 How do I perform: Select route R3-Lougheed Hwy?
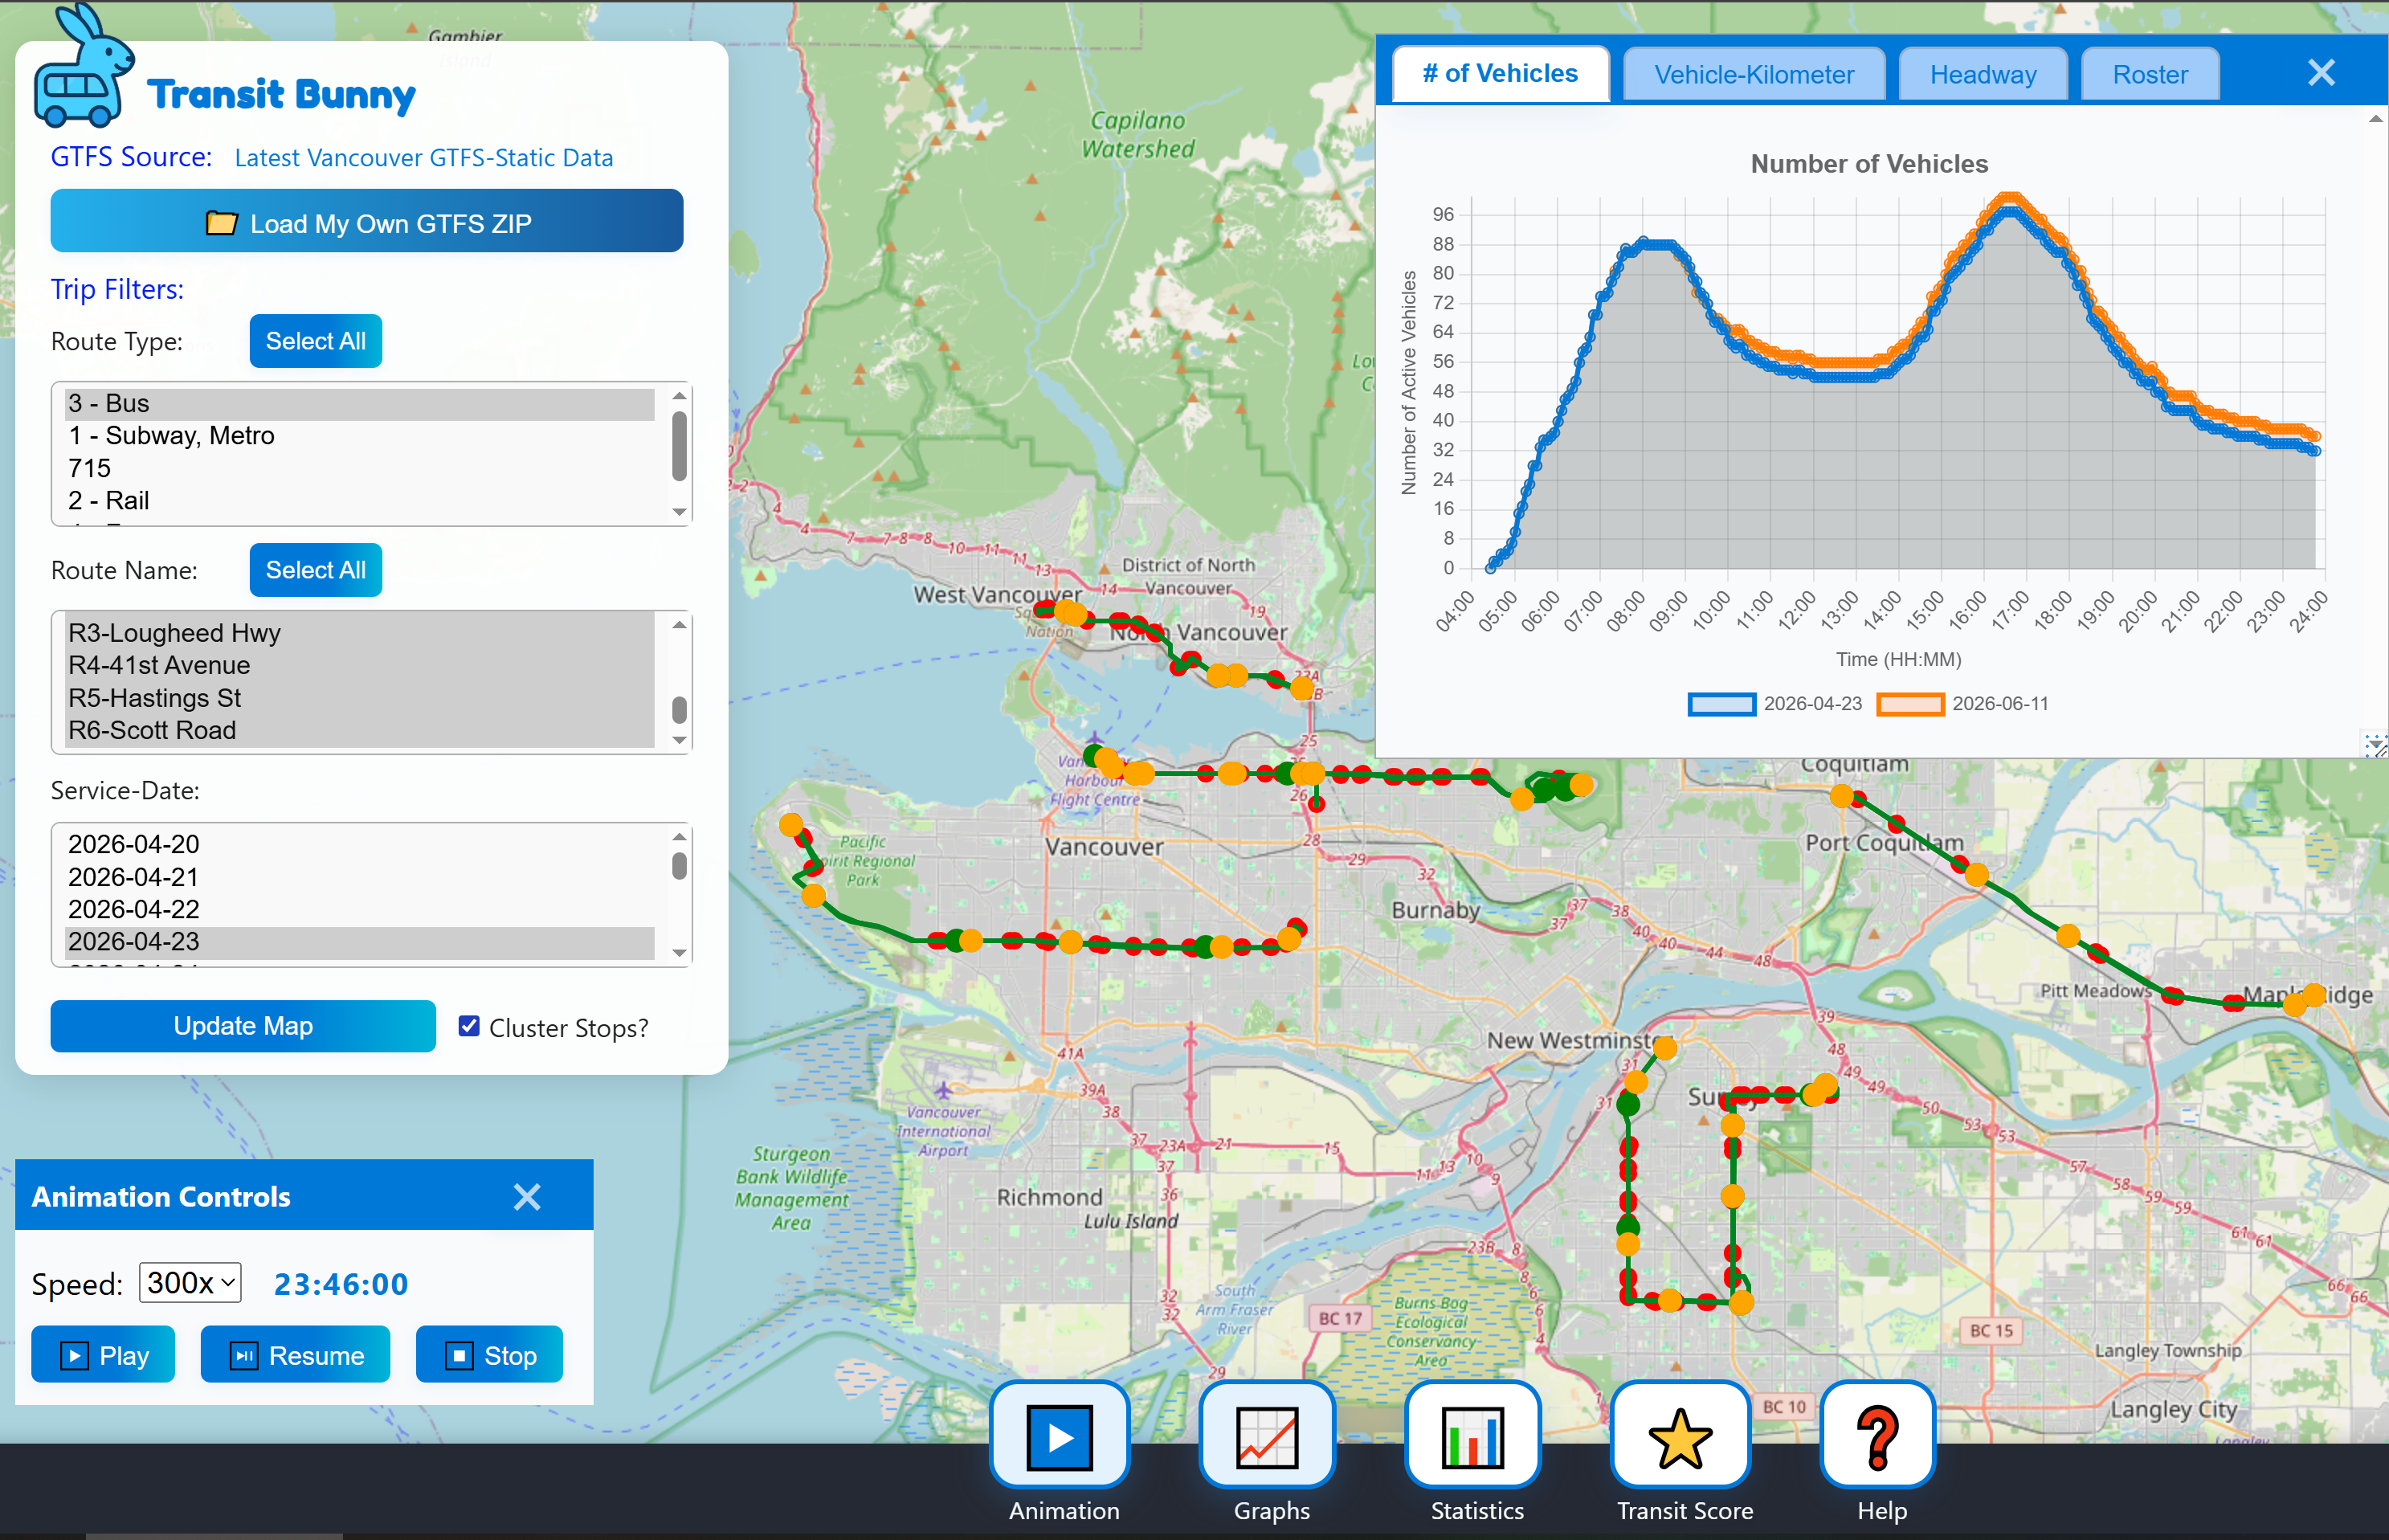coord(360,633)
